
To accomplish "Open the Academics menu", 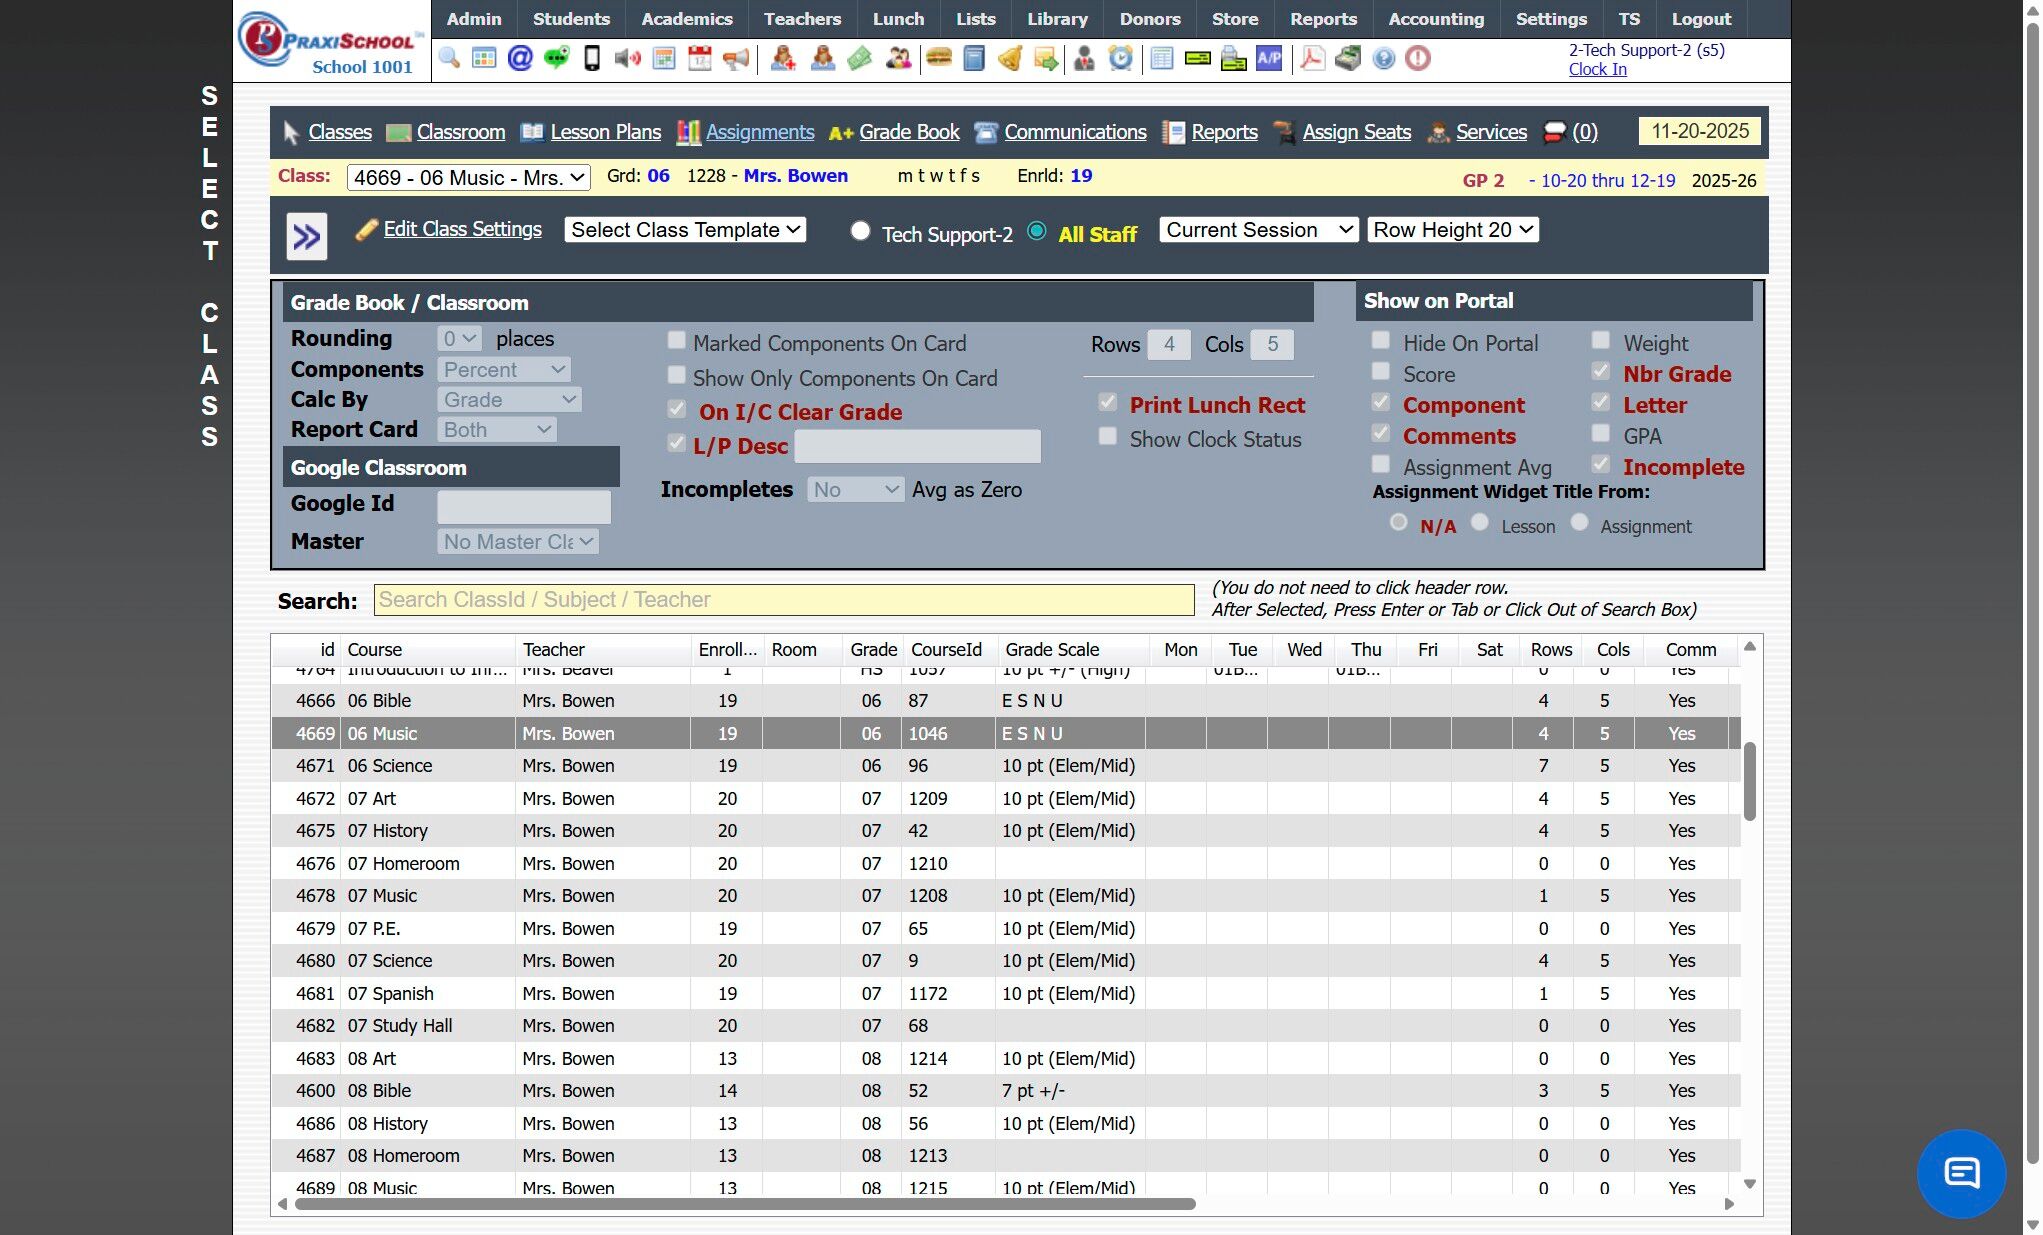I will tap(686, 19).
